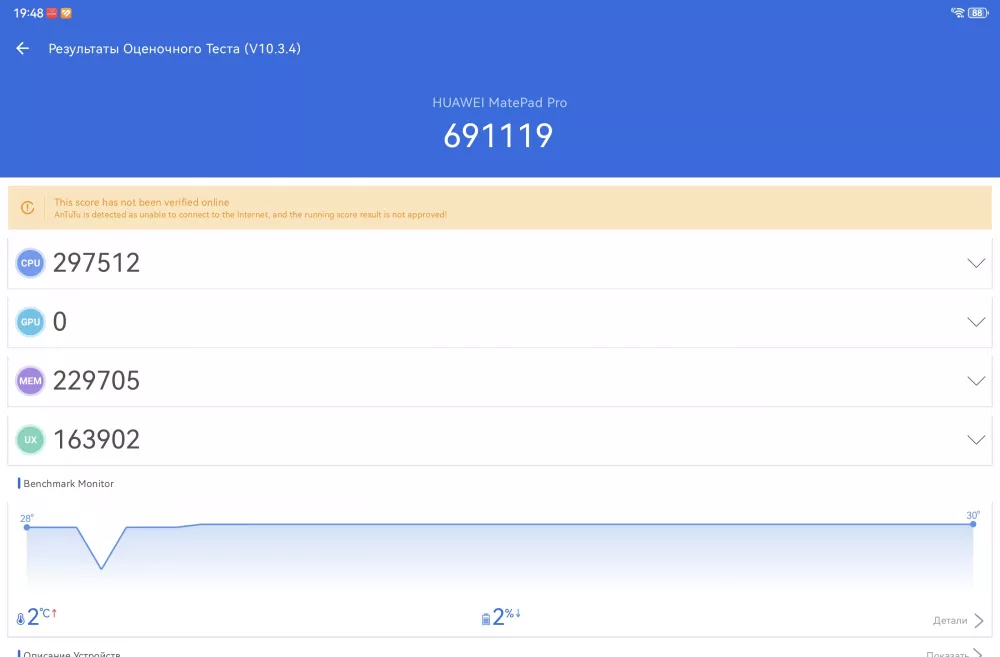Tap the Benchmark Monitor heading
The width and height of the screenshot is (1000, 657).
tap(68, 484)
